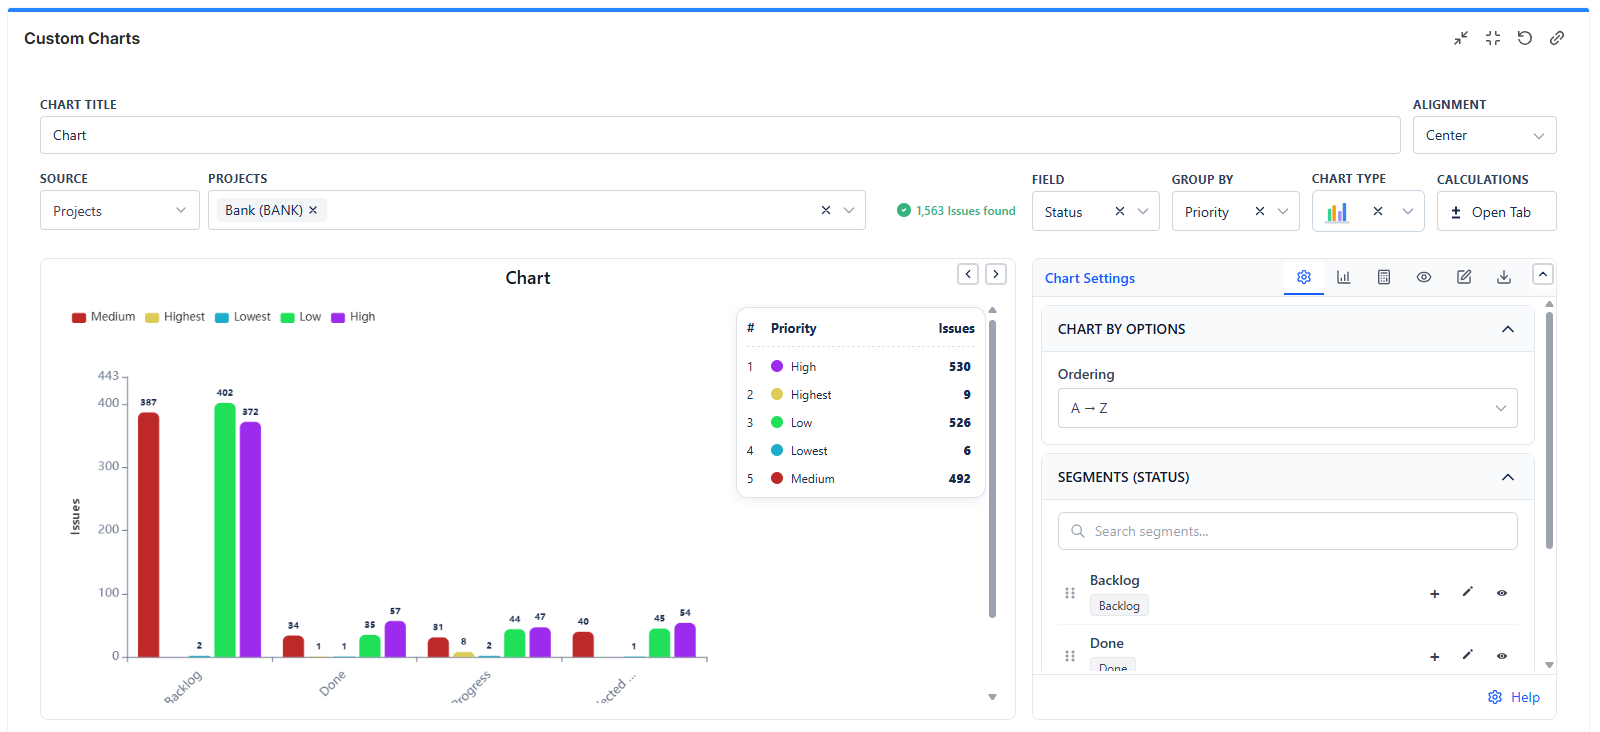Click the chart area vertical scrollbar
This screenshot has width=1600, height=732.
[x=992, y=469]
